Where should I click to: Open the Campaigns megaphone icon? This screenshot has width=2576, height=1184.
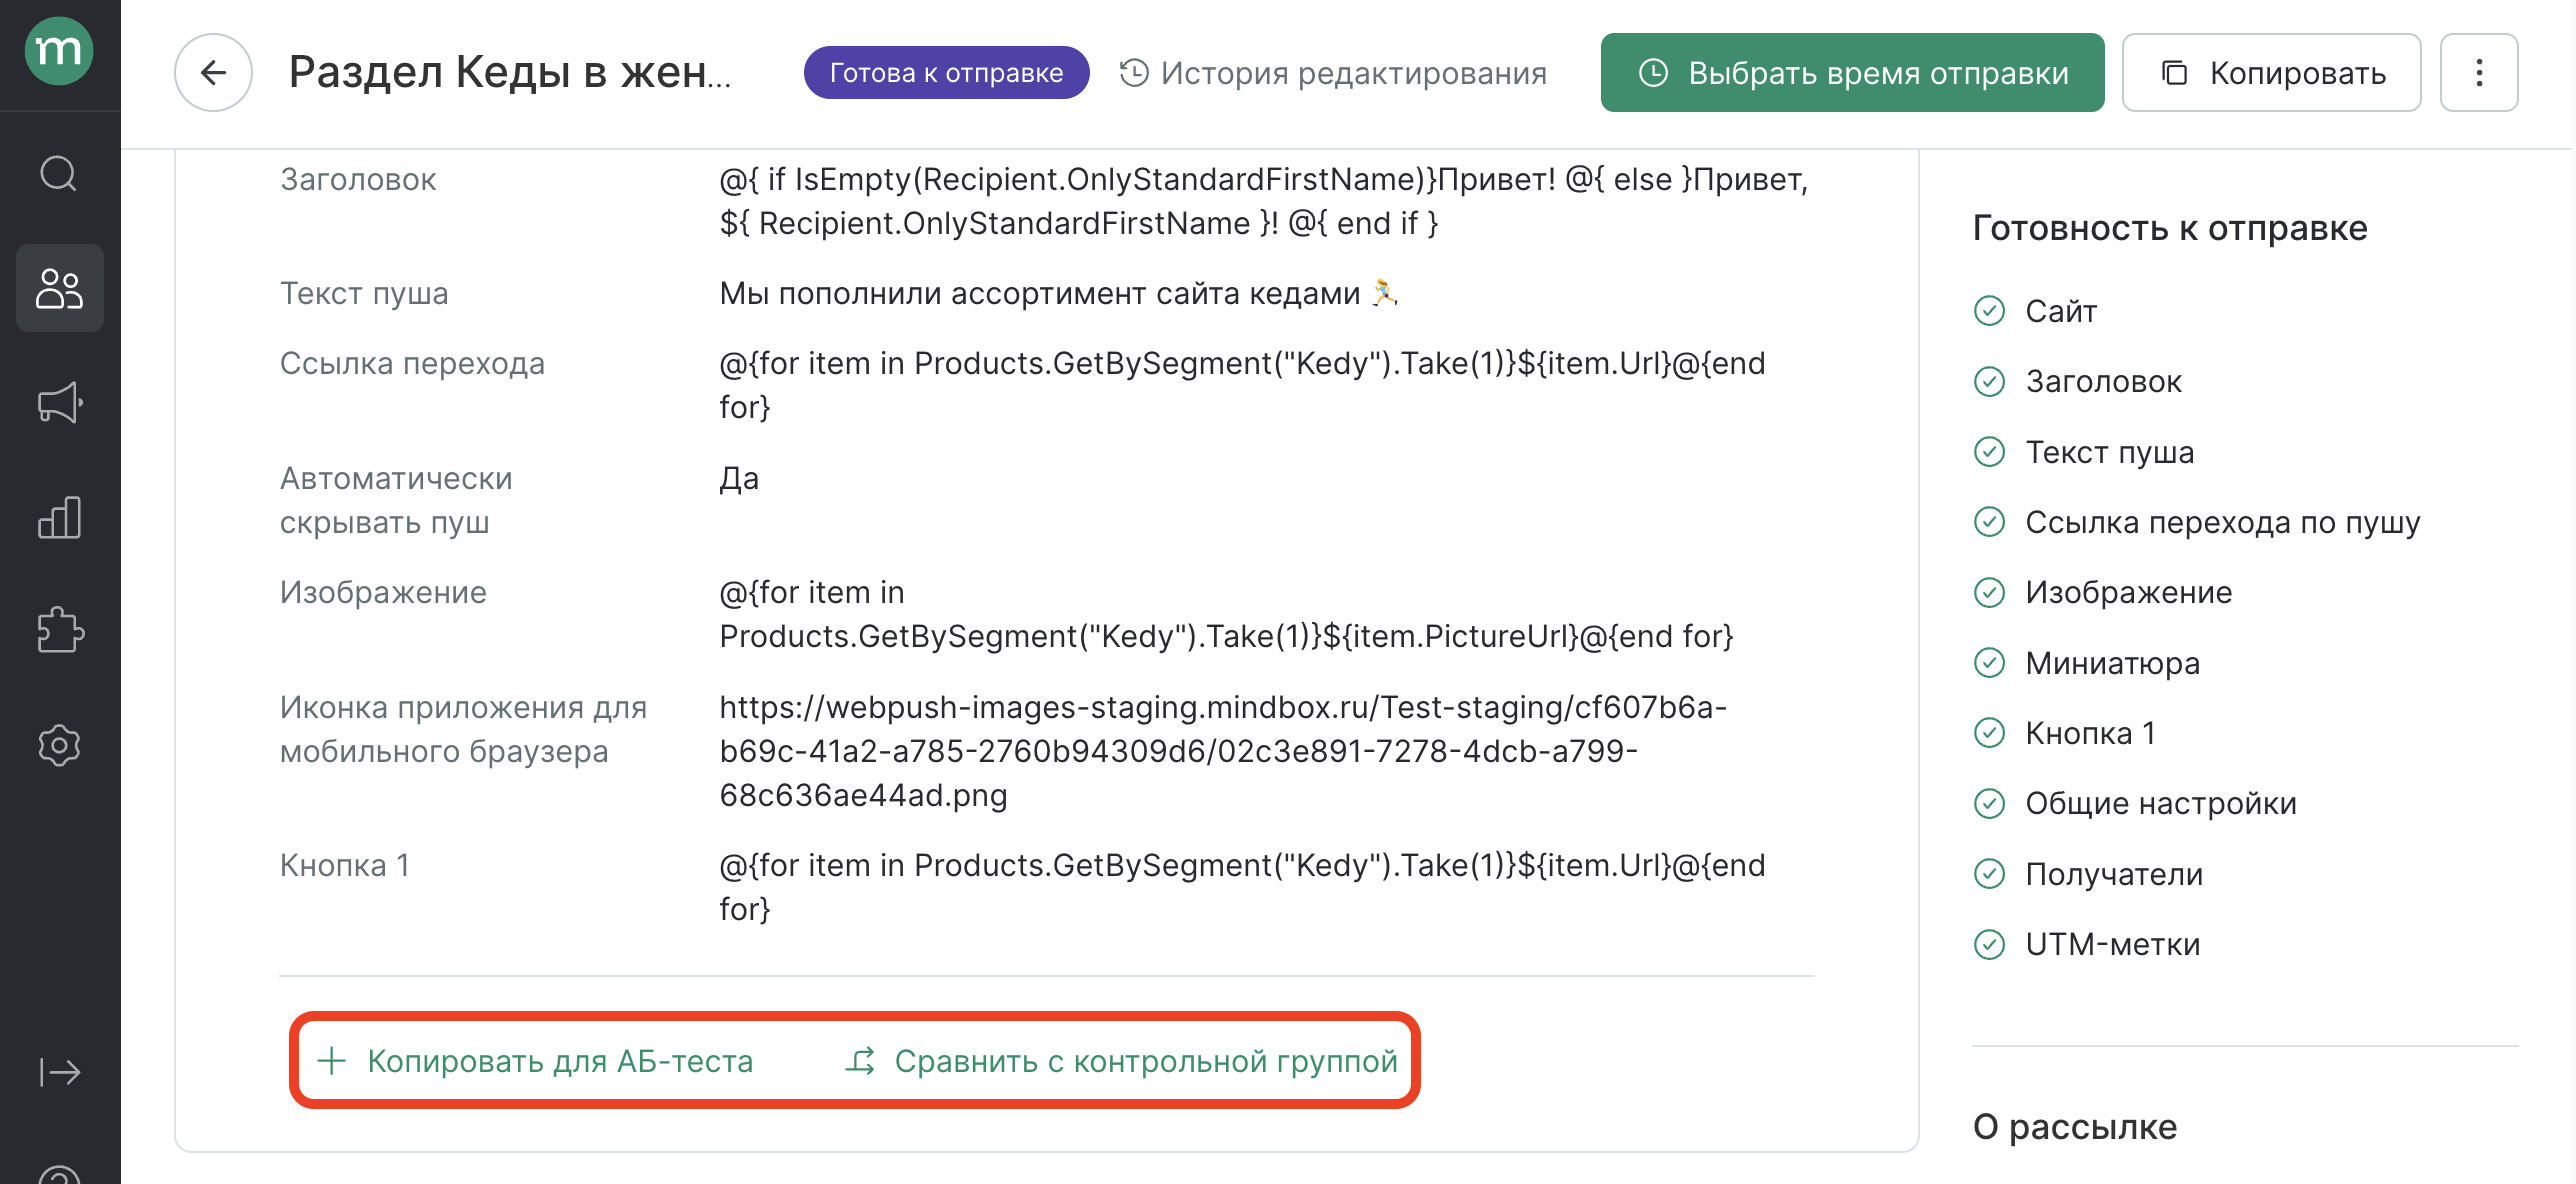59,403
